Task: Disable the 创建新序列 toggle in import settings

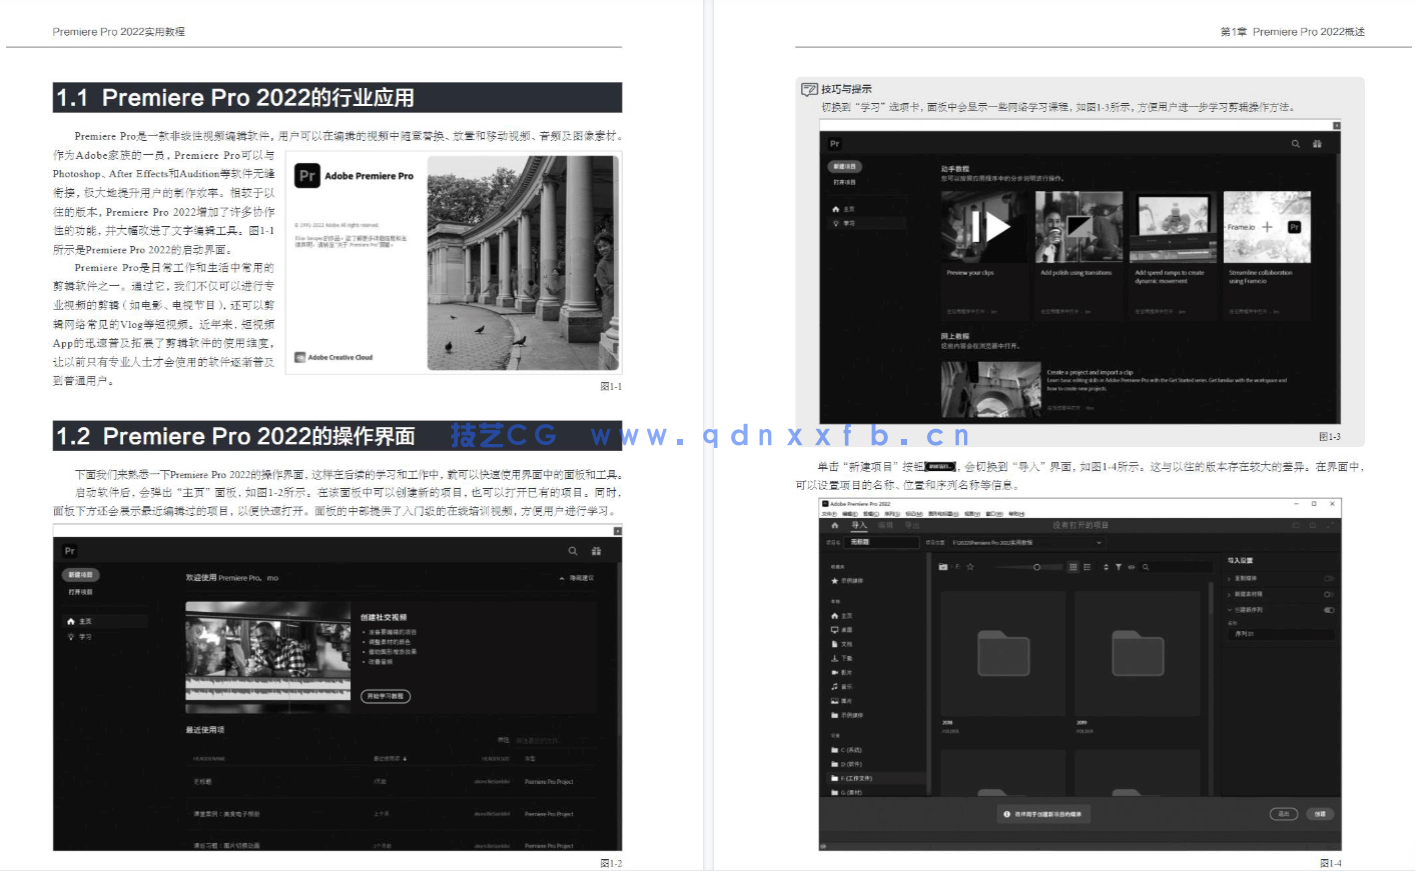Action: tap(1329, 610)
